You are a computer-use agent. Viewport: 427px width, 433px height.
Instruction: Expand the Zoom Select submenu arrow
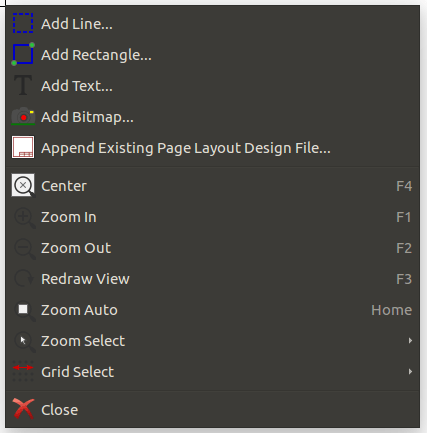point(410,340)
